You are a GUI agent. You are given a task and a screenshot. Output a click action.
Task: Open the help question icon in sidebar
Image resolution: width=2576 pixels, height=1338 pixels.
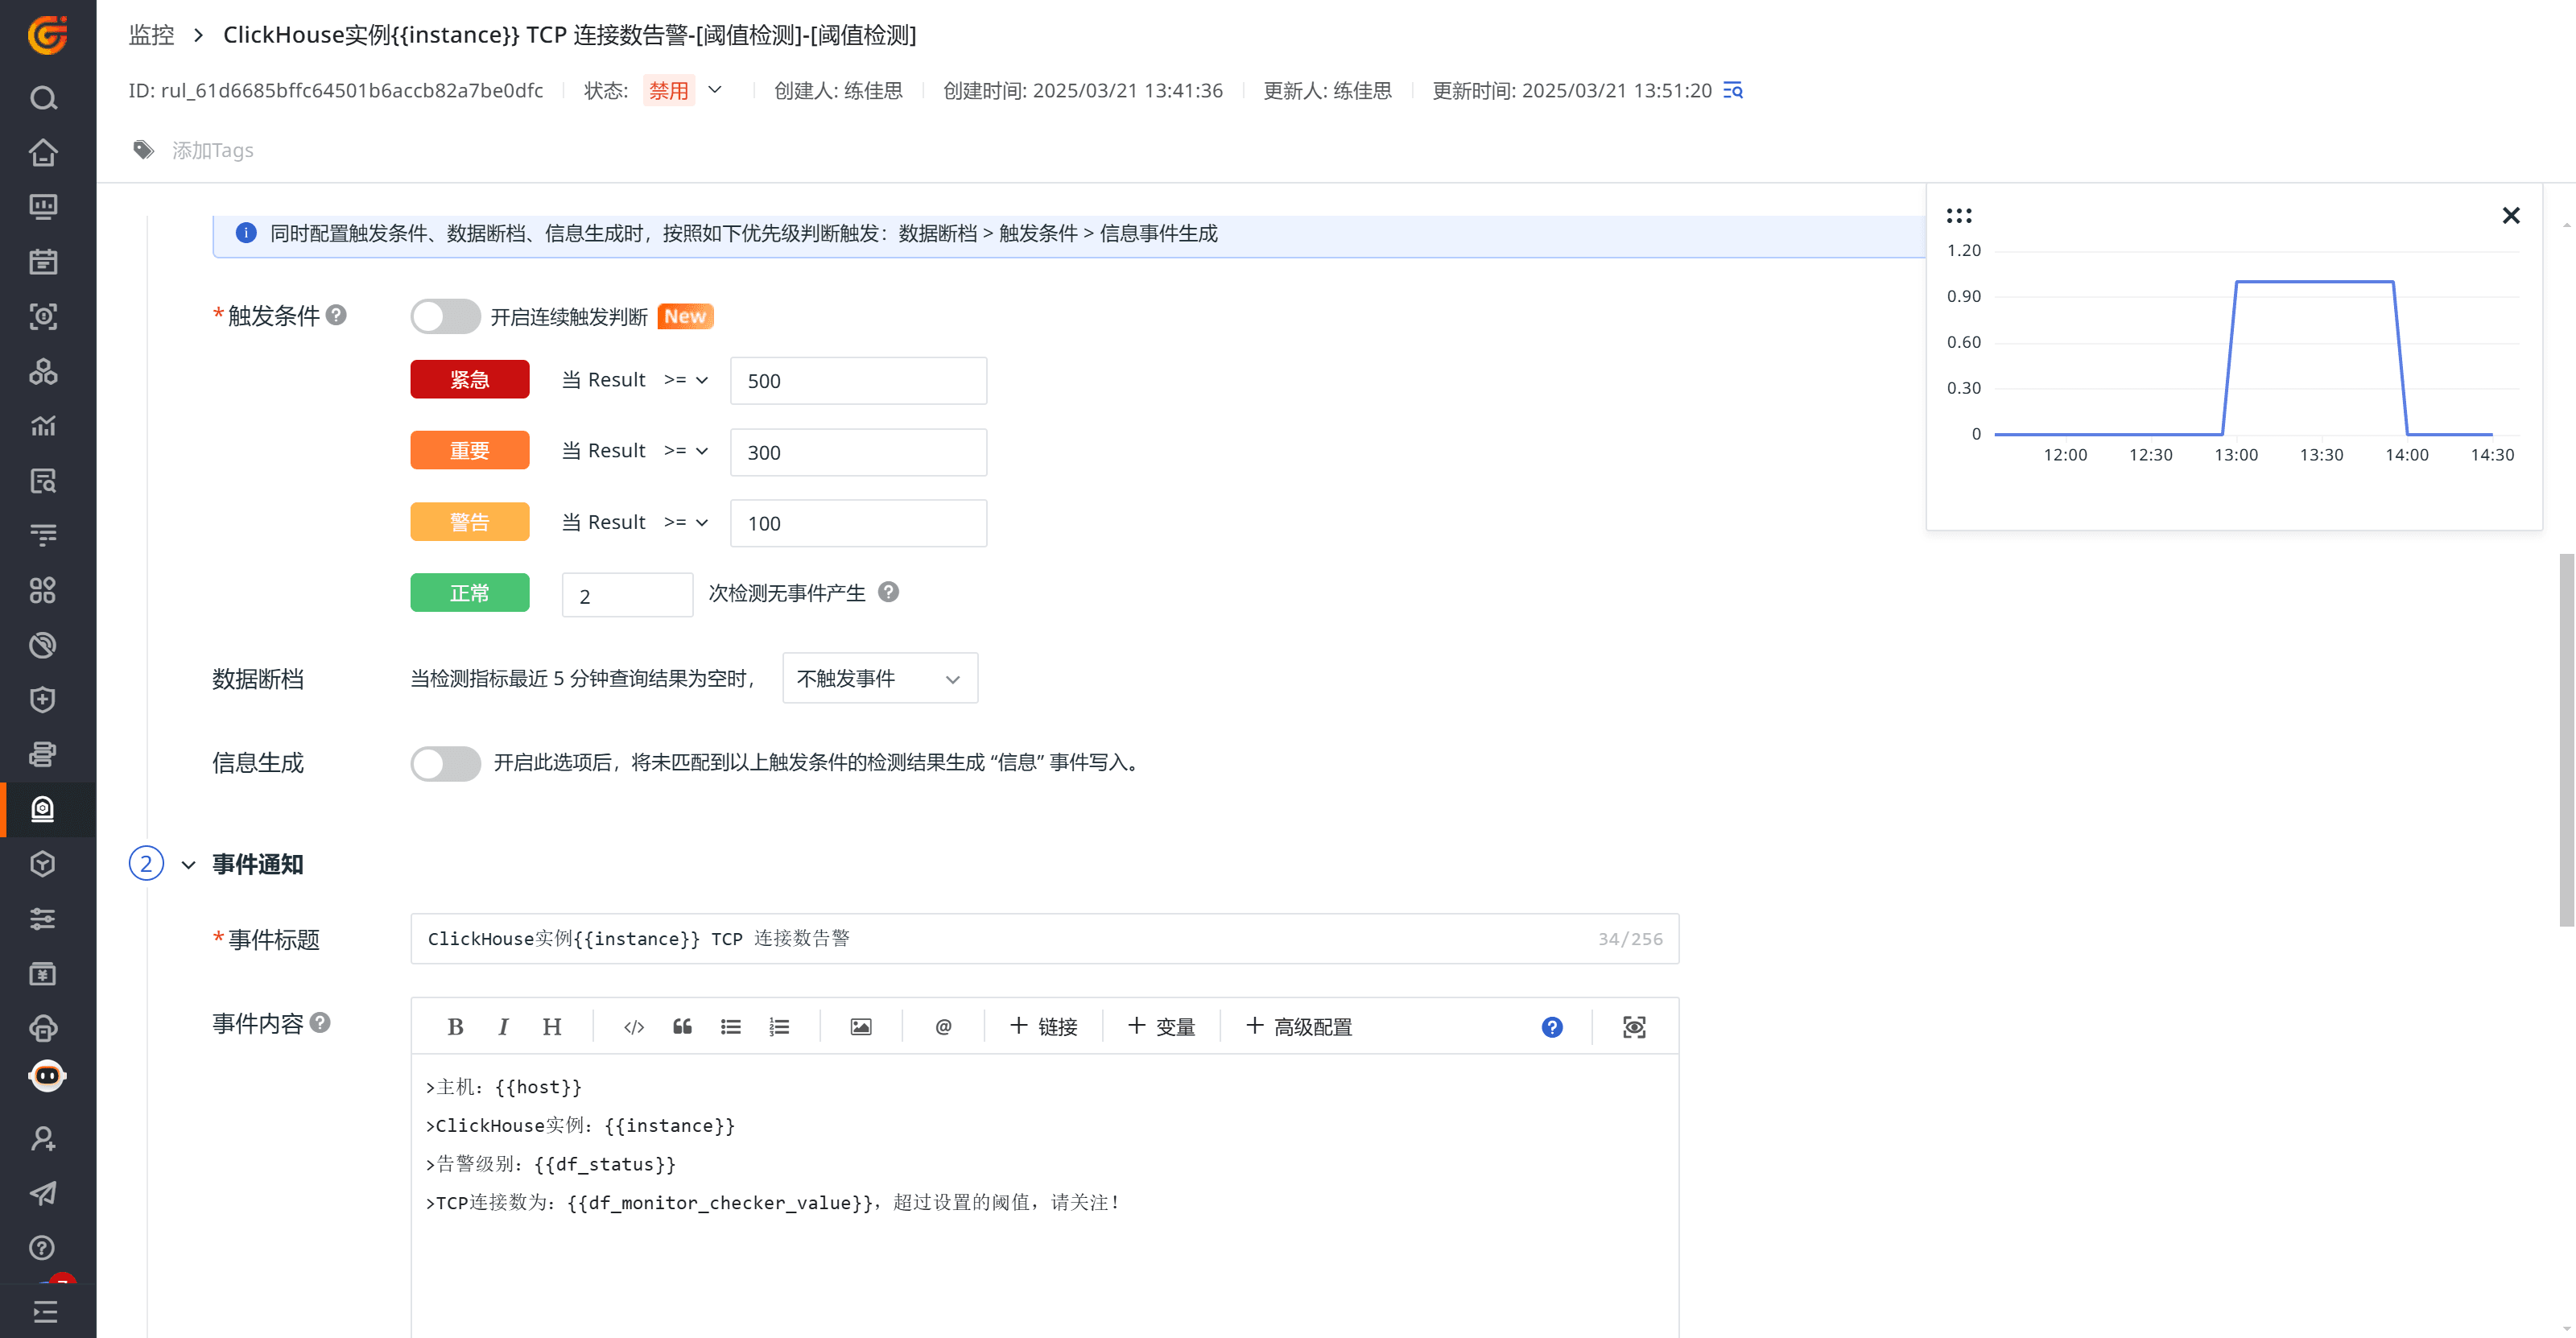click(43, 1248)
